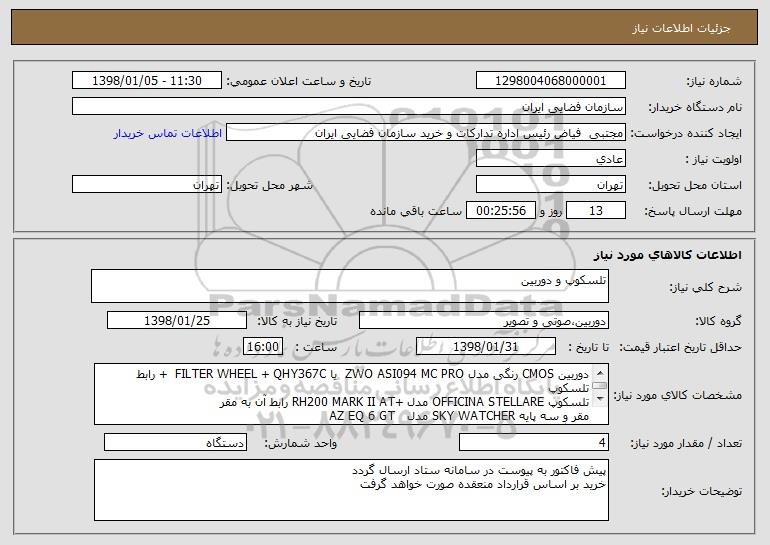Click the label مهلت ارسال پاسخ
This screenshot has width=770, height=545.
point(693,211)
